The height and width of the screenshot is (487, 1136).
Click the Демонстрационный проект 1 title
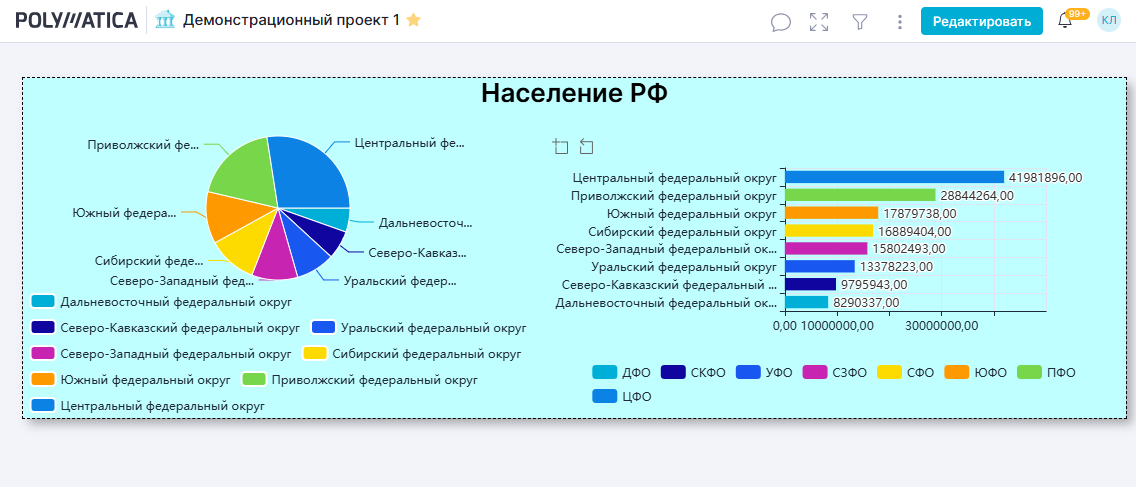(291, 20)
